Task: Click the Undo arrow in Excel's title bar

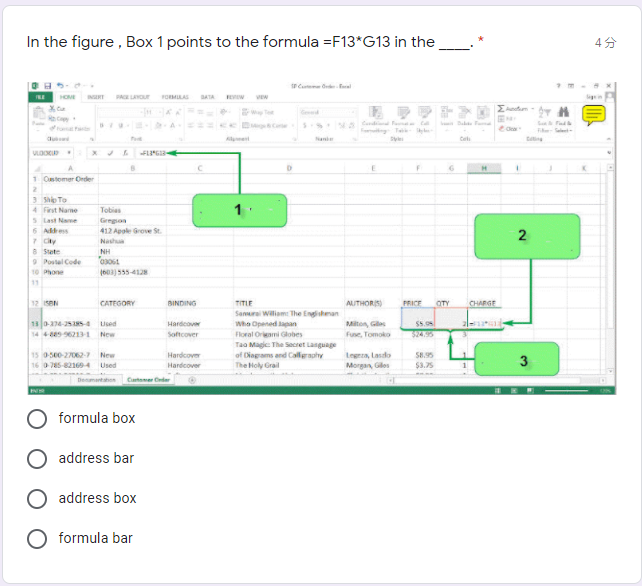Action: click(x=60, y=86)
